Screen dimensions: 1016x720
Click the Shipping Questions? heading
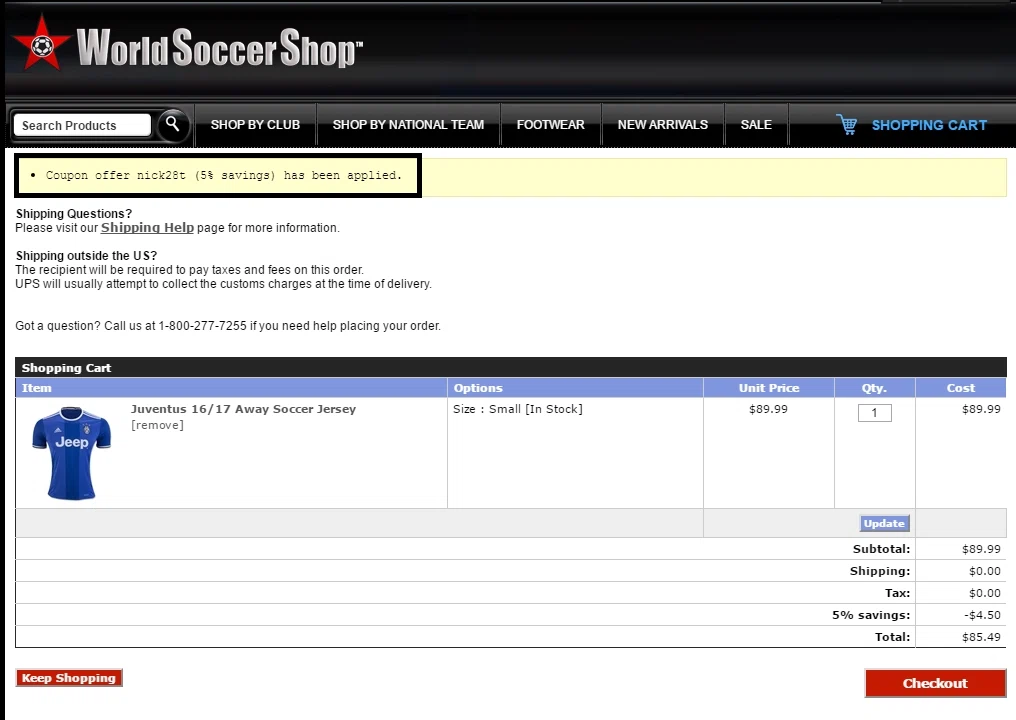click(74, 213)
